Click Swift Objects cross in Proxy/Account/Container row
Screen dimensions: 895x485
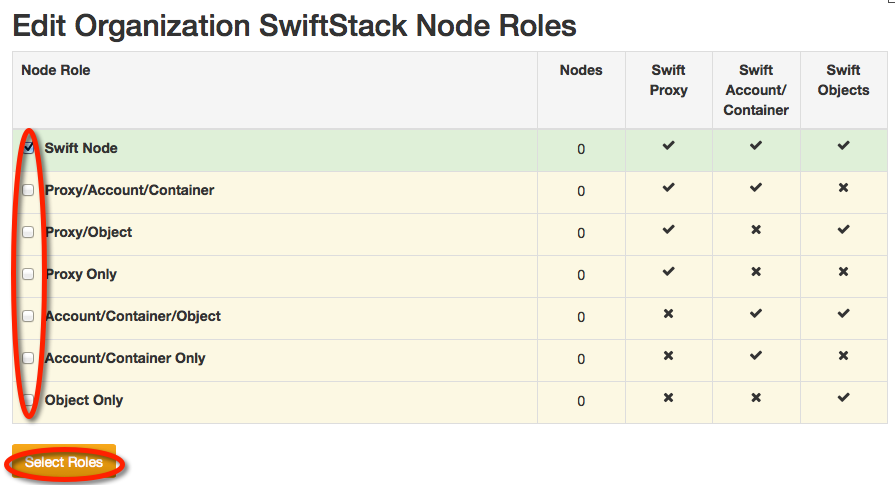pos(843,188)
